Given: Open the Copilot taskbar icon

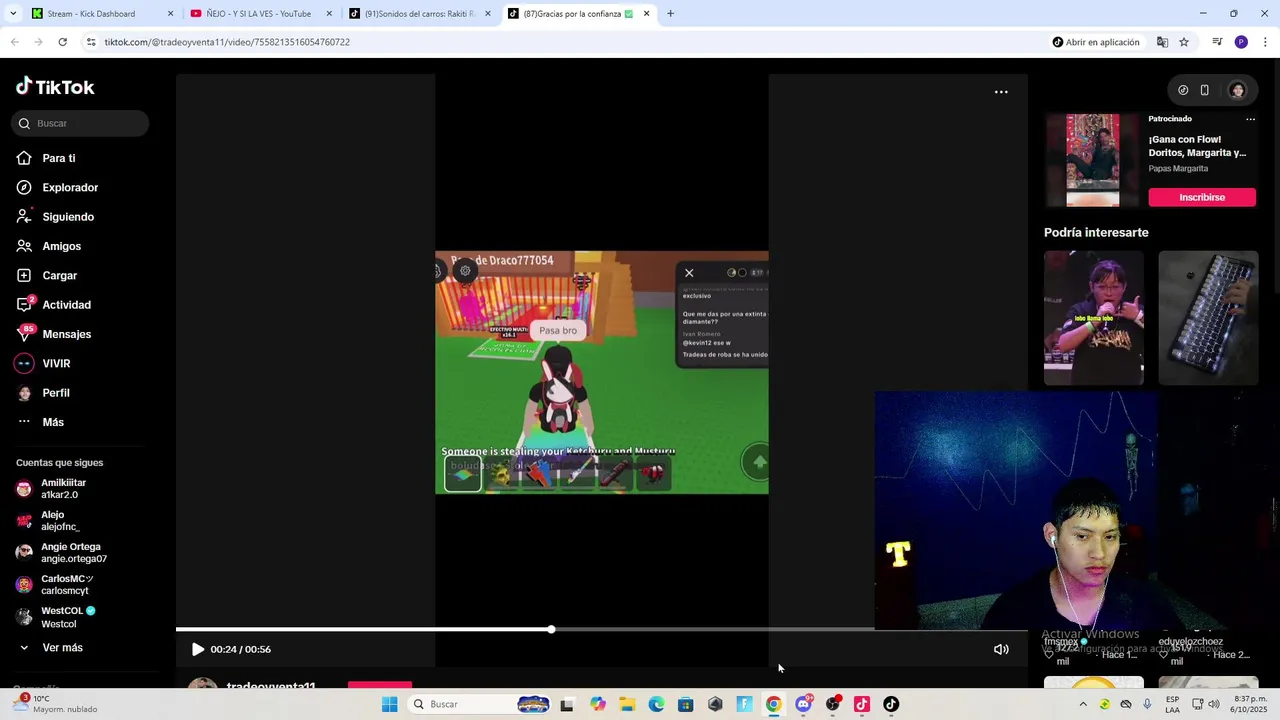Looking at the screenshot, I should click(598, 704).
